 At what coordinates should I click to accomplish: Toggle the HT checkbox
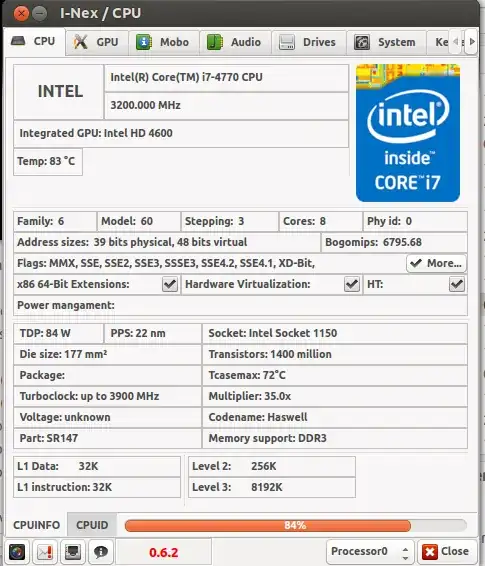pyautogui.click(x=456, y=284)
